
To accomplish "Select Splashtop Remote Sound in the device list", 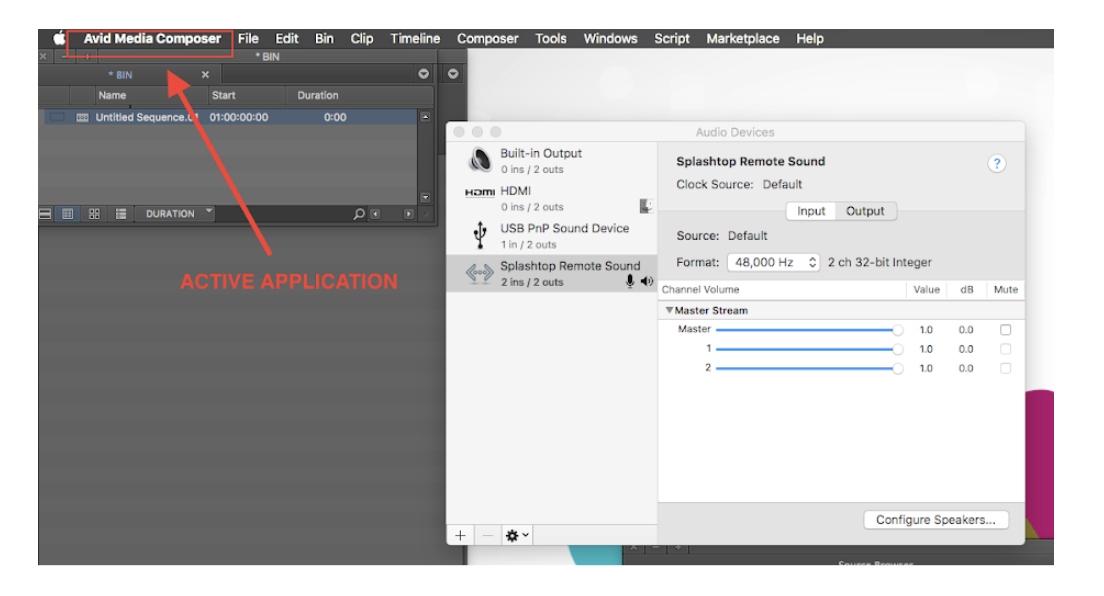I will coord(552,273).
